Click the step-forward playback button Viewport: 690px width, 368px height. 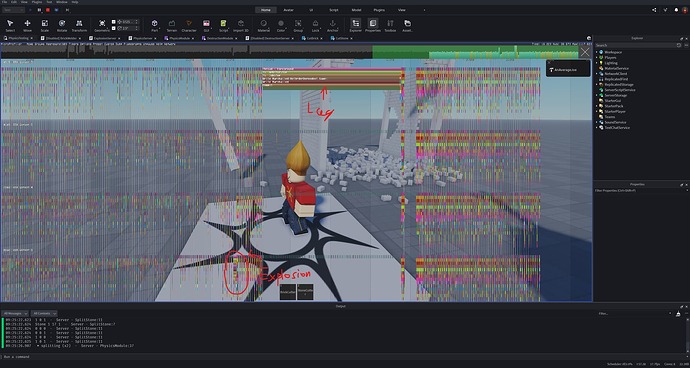pyautogui.click(x=67, y=10)
